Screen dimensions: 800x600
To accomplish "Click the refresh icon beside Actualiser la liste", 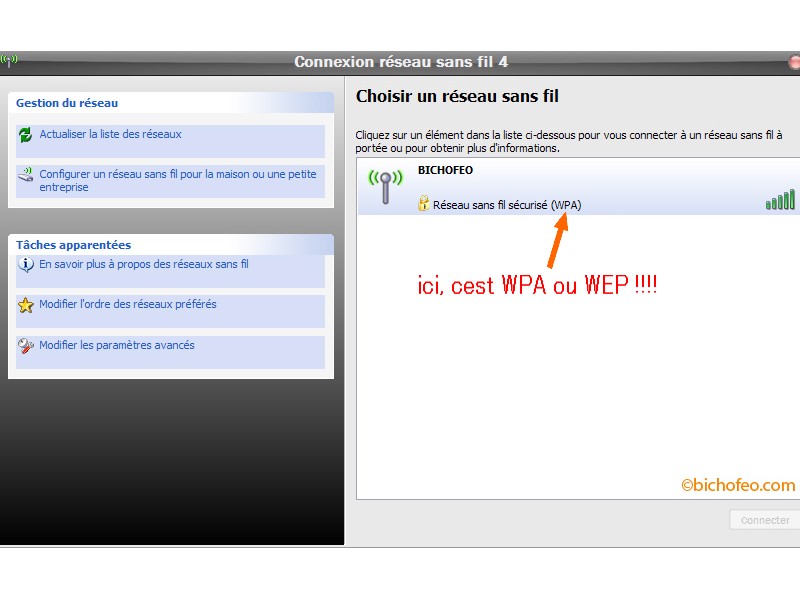I will (x=26, y=134).
